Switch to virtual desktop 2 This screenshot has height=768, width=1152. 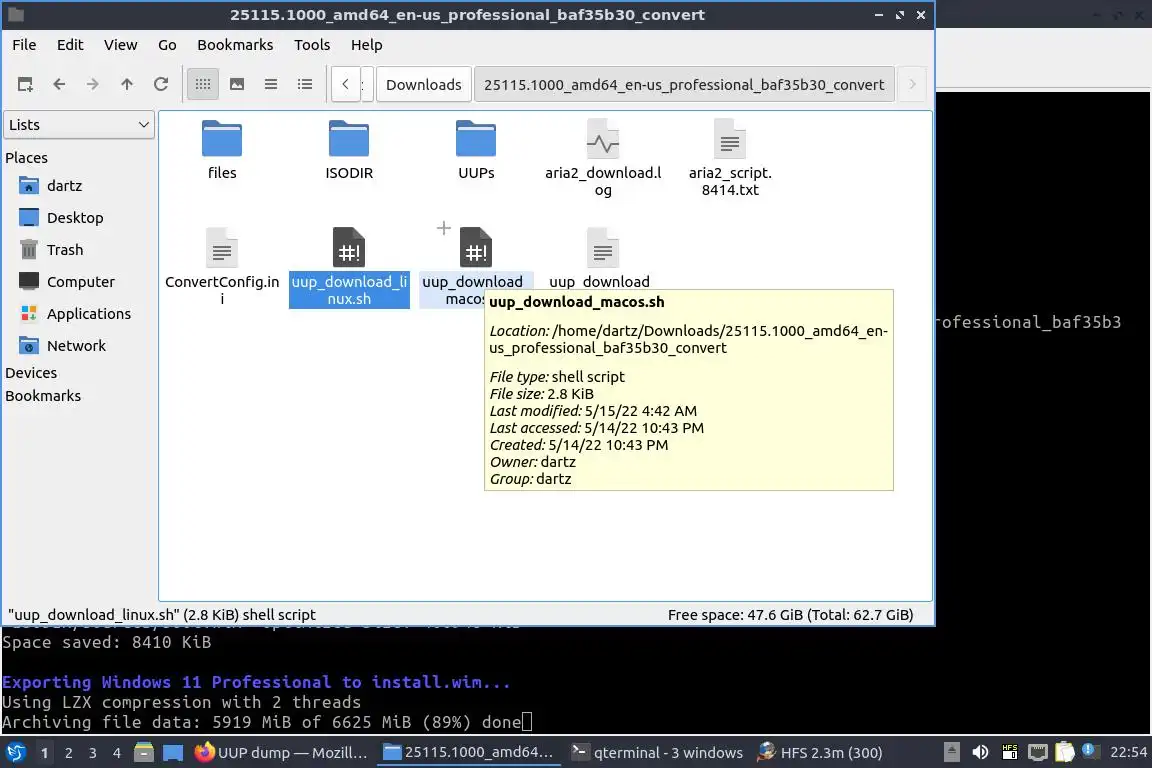pyautogui.click(x=68, y=753)
